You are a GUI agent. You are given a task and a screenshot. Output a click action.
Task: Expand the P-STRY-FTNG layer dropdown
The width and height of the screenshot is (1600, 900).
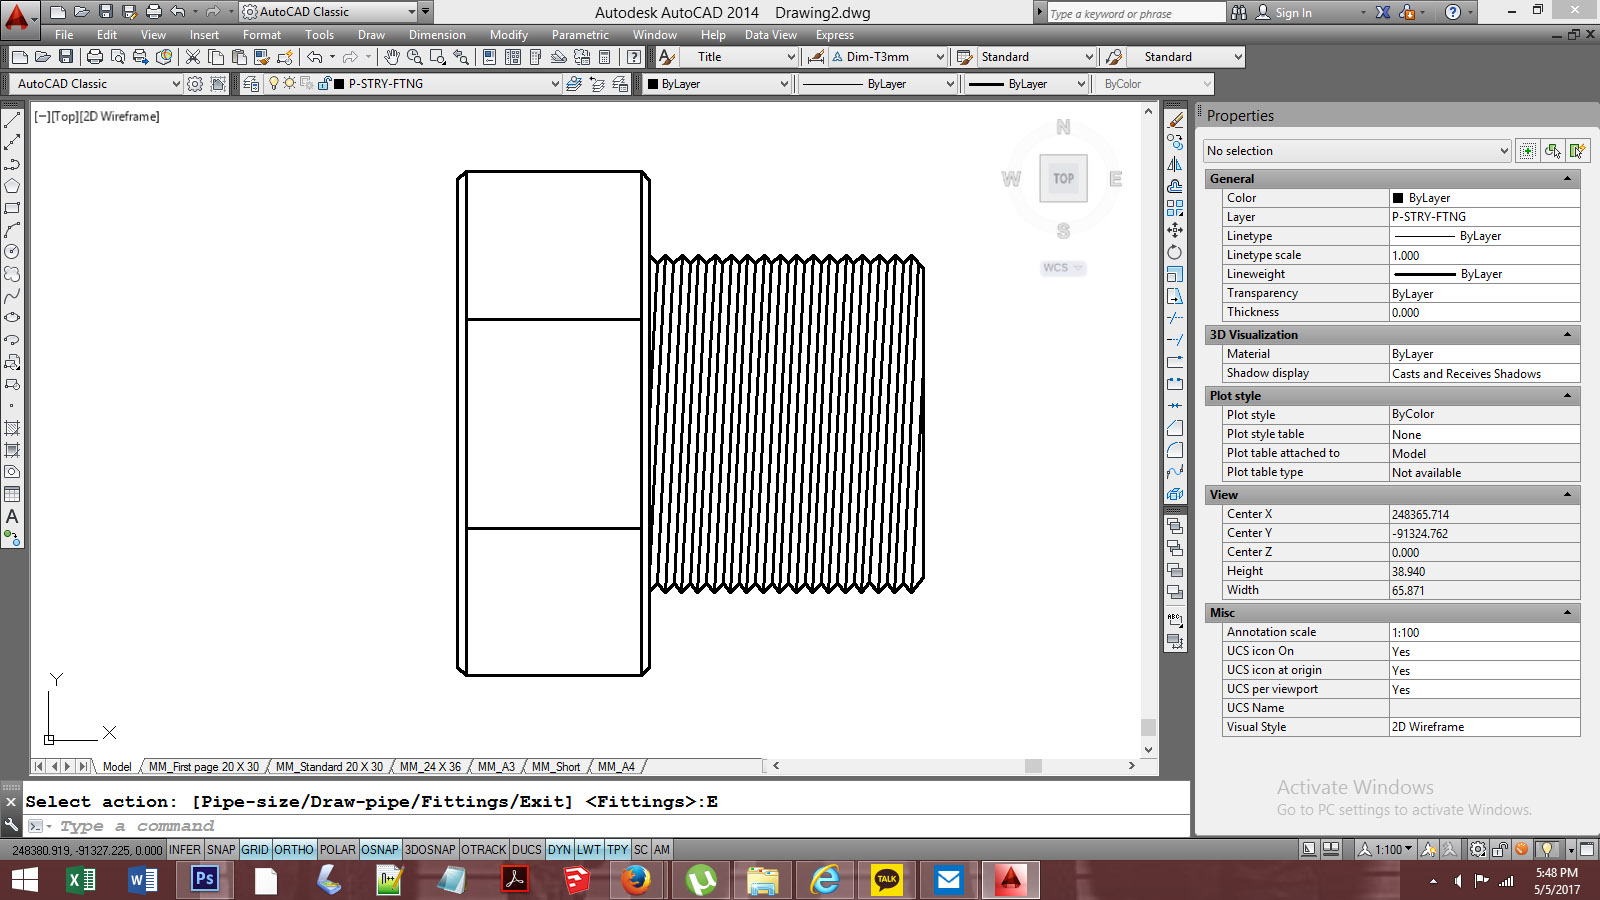pos(555,84)
